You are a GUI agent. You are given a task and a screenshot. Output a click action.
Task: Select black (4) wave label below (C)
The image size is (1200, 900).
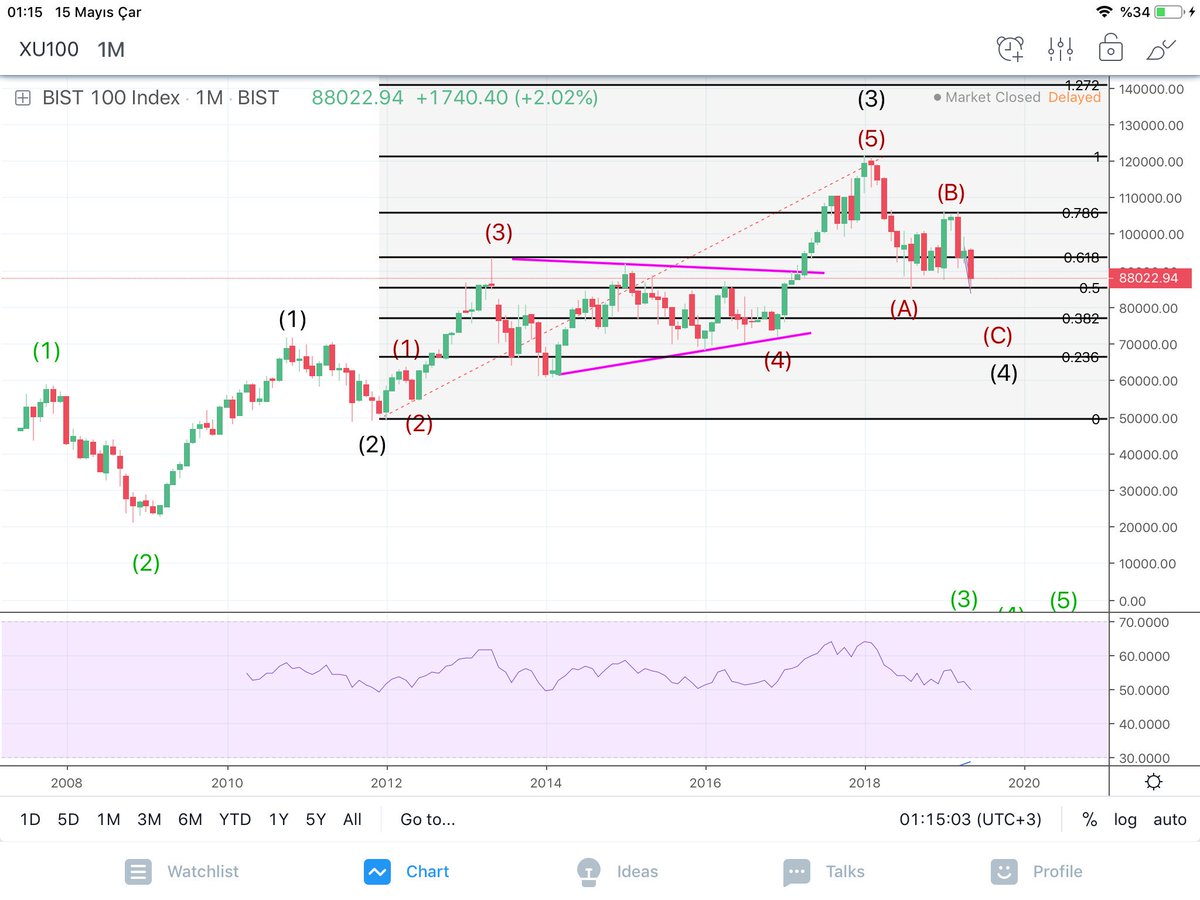[x=1004, y=374]
